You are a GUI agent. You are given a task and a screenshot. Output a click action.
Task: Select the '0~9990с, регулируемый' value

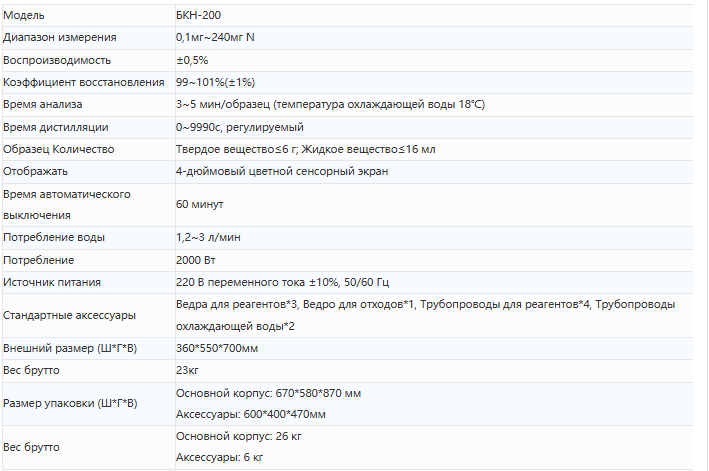(239, 127)
